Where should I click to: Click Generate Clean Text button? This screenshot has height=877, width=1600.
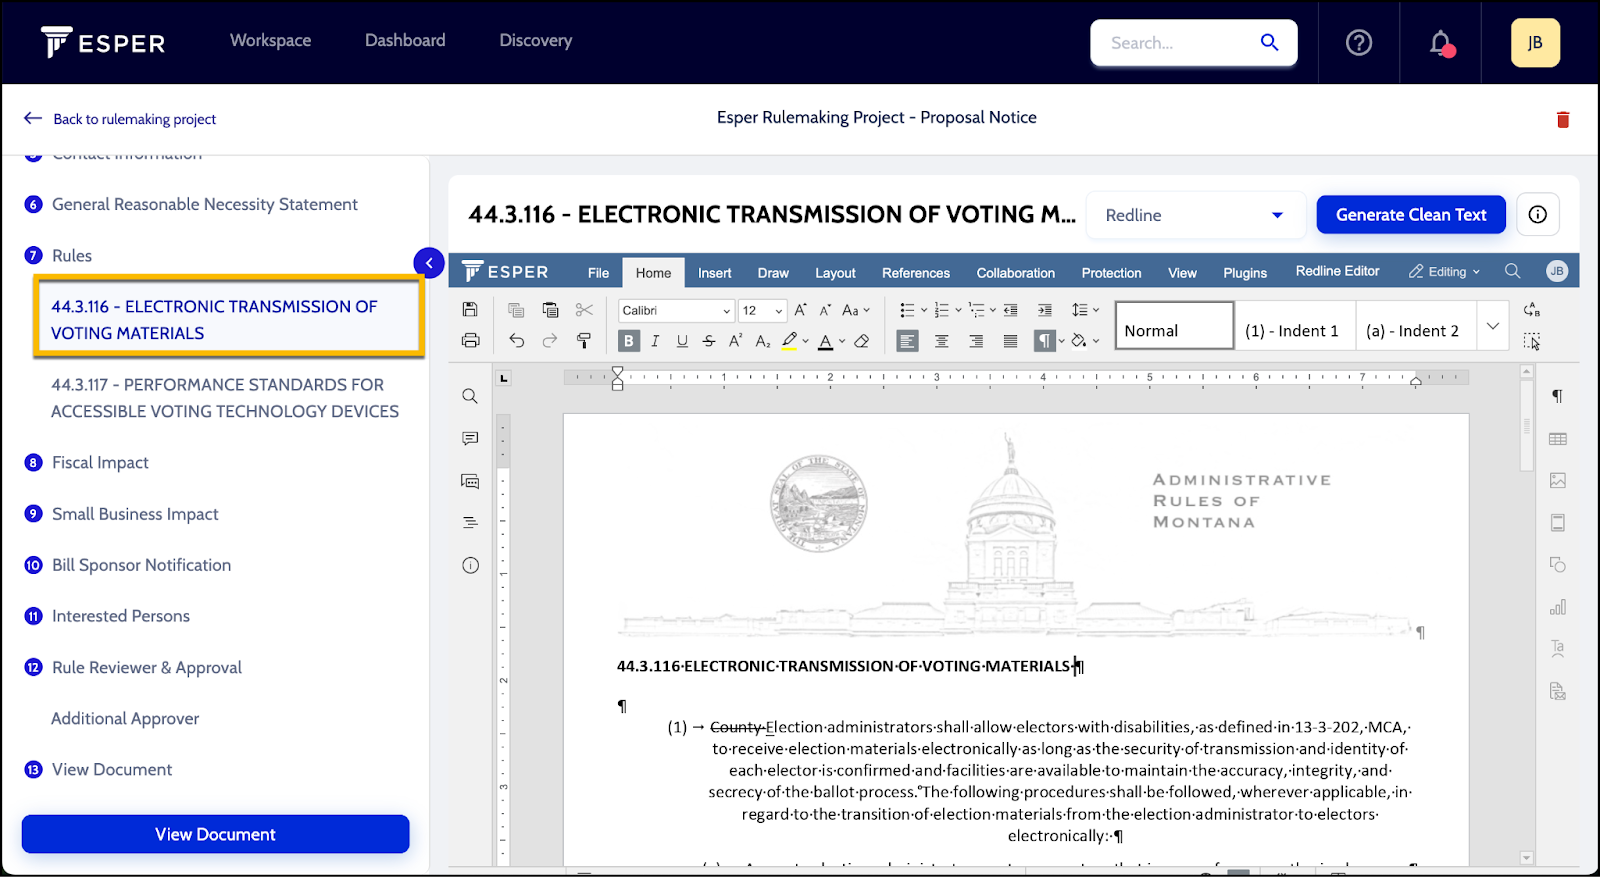tap(1411, 215)
